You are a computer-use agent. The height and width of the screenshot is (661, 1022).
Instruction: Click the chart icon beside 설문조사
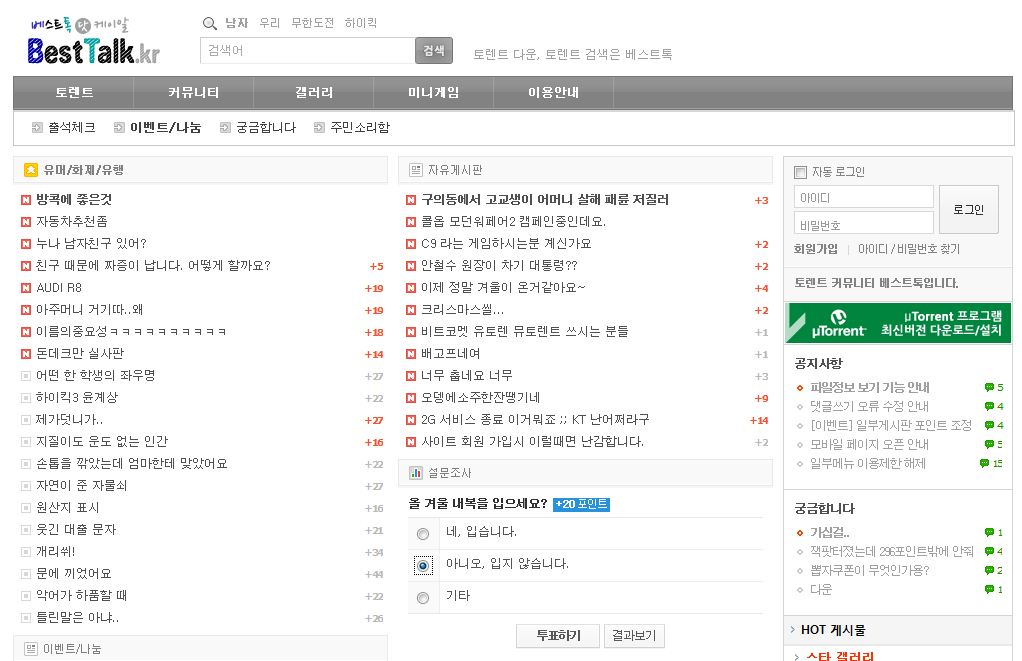click(415, 473)
